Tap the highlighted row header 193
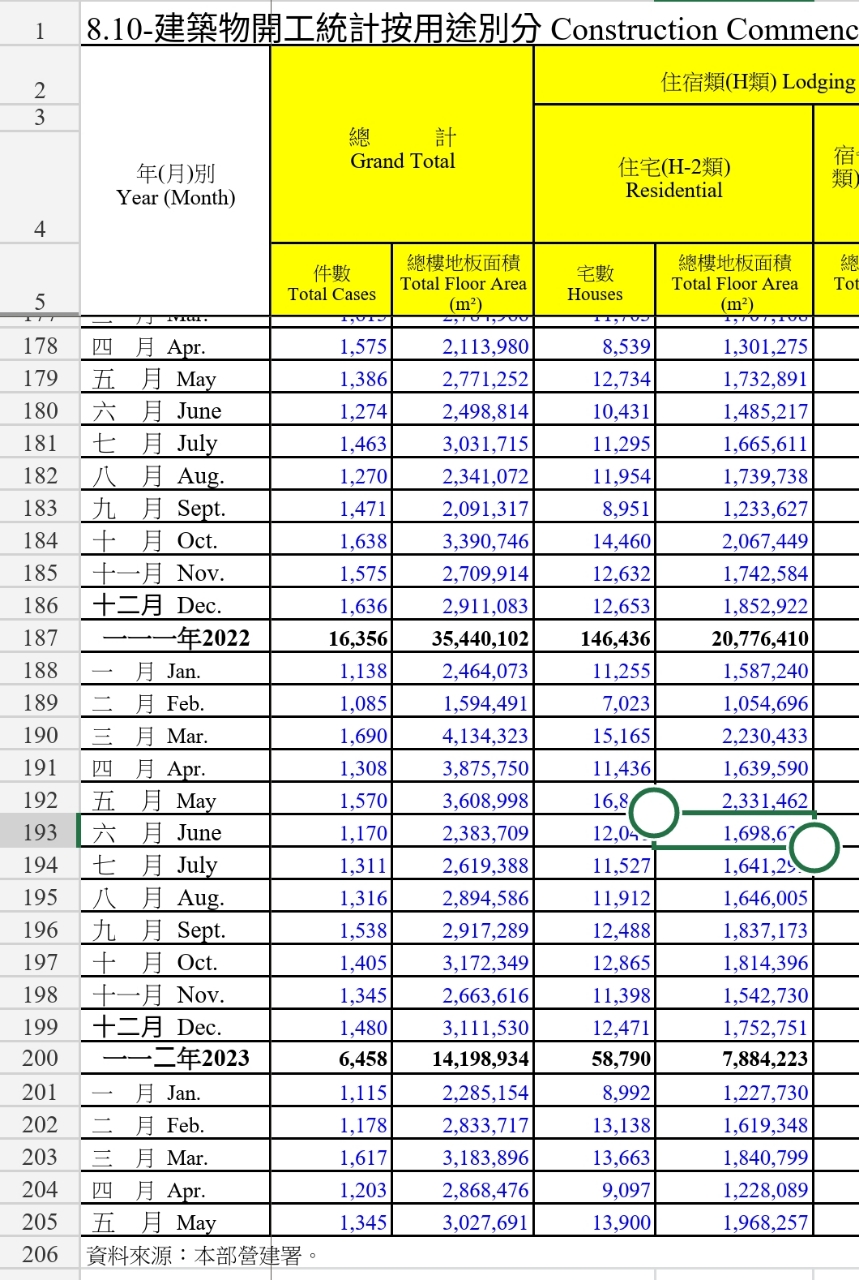The height and width of the screenshot is (1280, 859). click(40, 832)
